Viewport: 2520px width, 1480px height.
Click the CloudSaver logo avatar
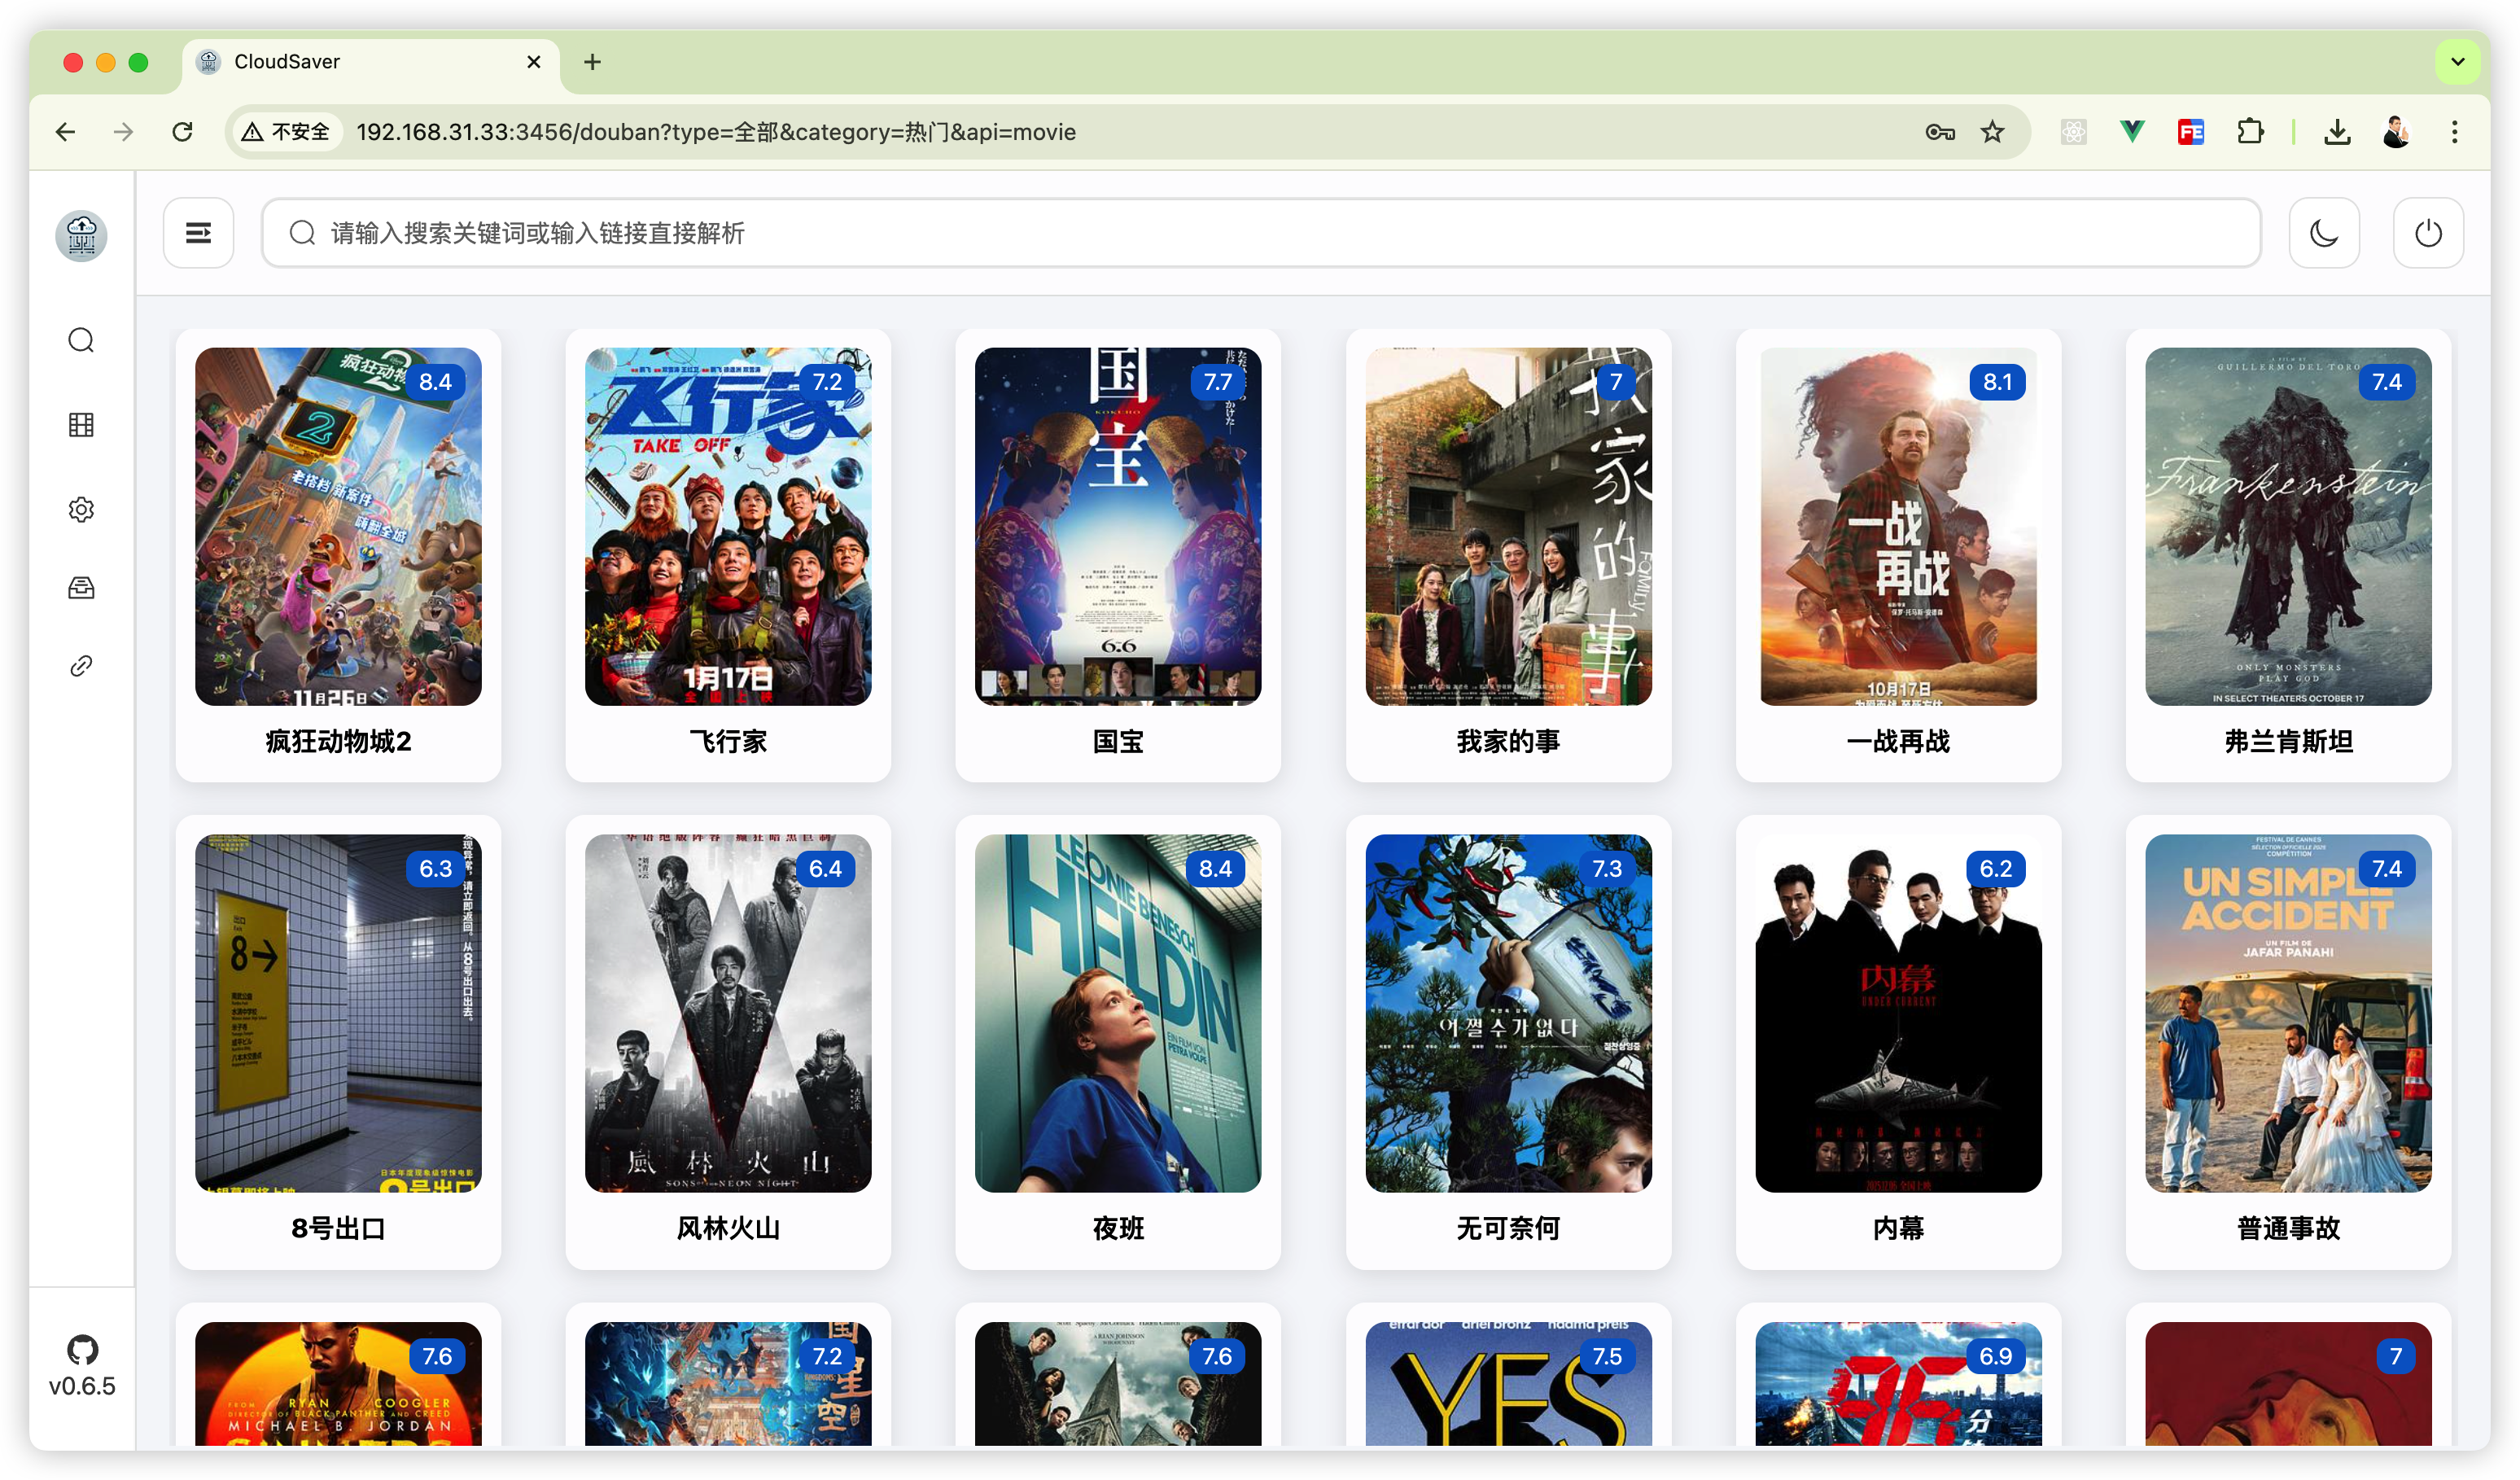tap(81, 236)
